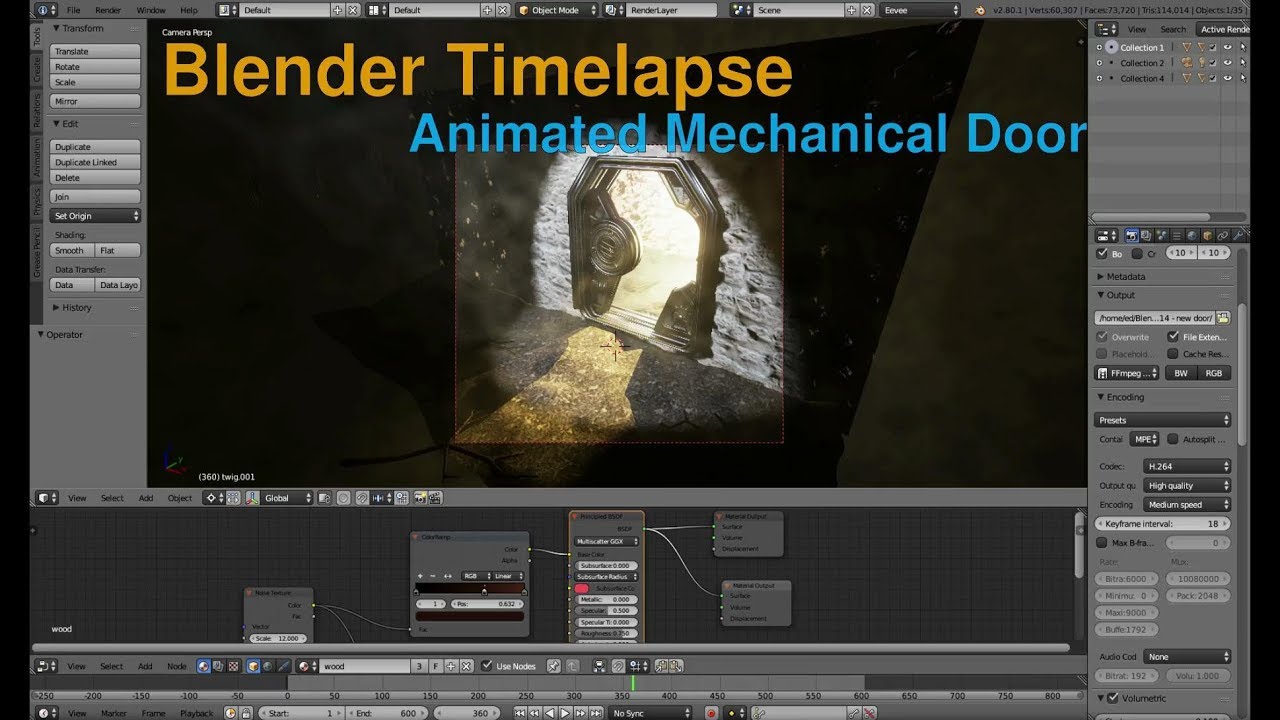Viewport: 1280px width, 720px height.
Task: Click the outliner editor type icon
Action: coord(1107,29)
